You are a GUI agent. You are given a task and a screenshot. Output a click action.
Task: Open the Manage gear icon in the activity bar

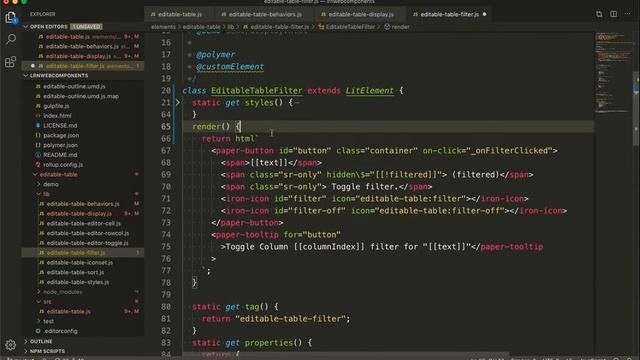(11, 345)
